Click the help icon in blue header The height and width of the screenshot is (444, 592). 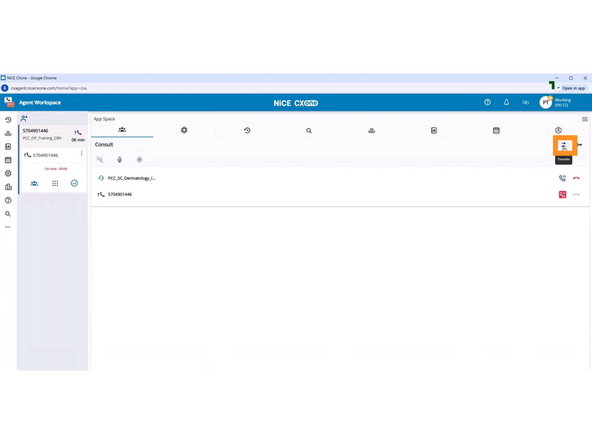(x=487, y=102)
